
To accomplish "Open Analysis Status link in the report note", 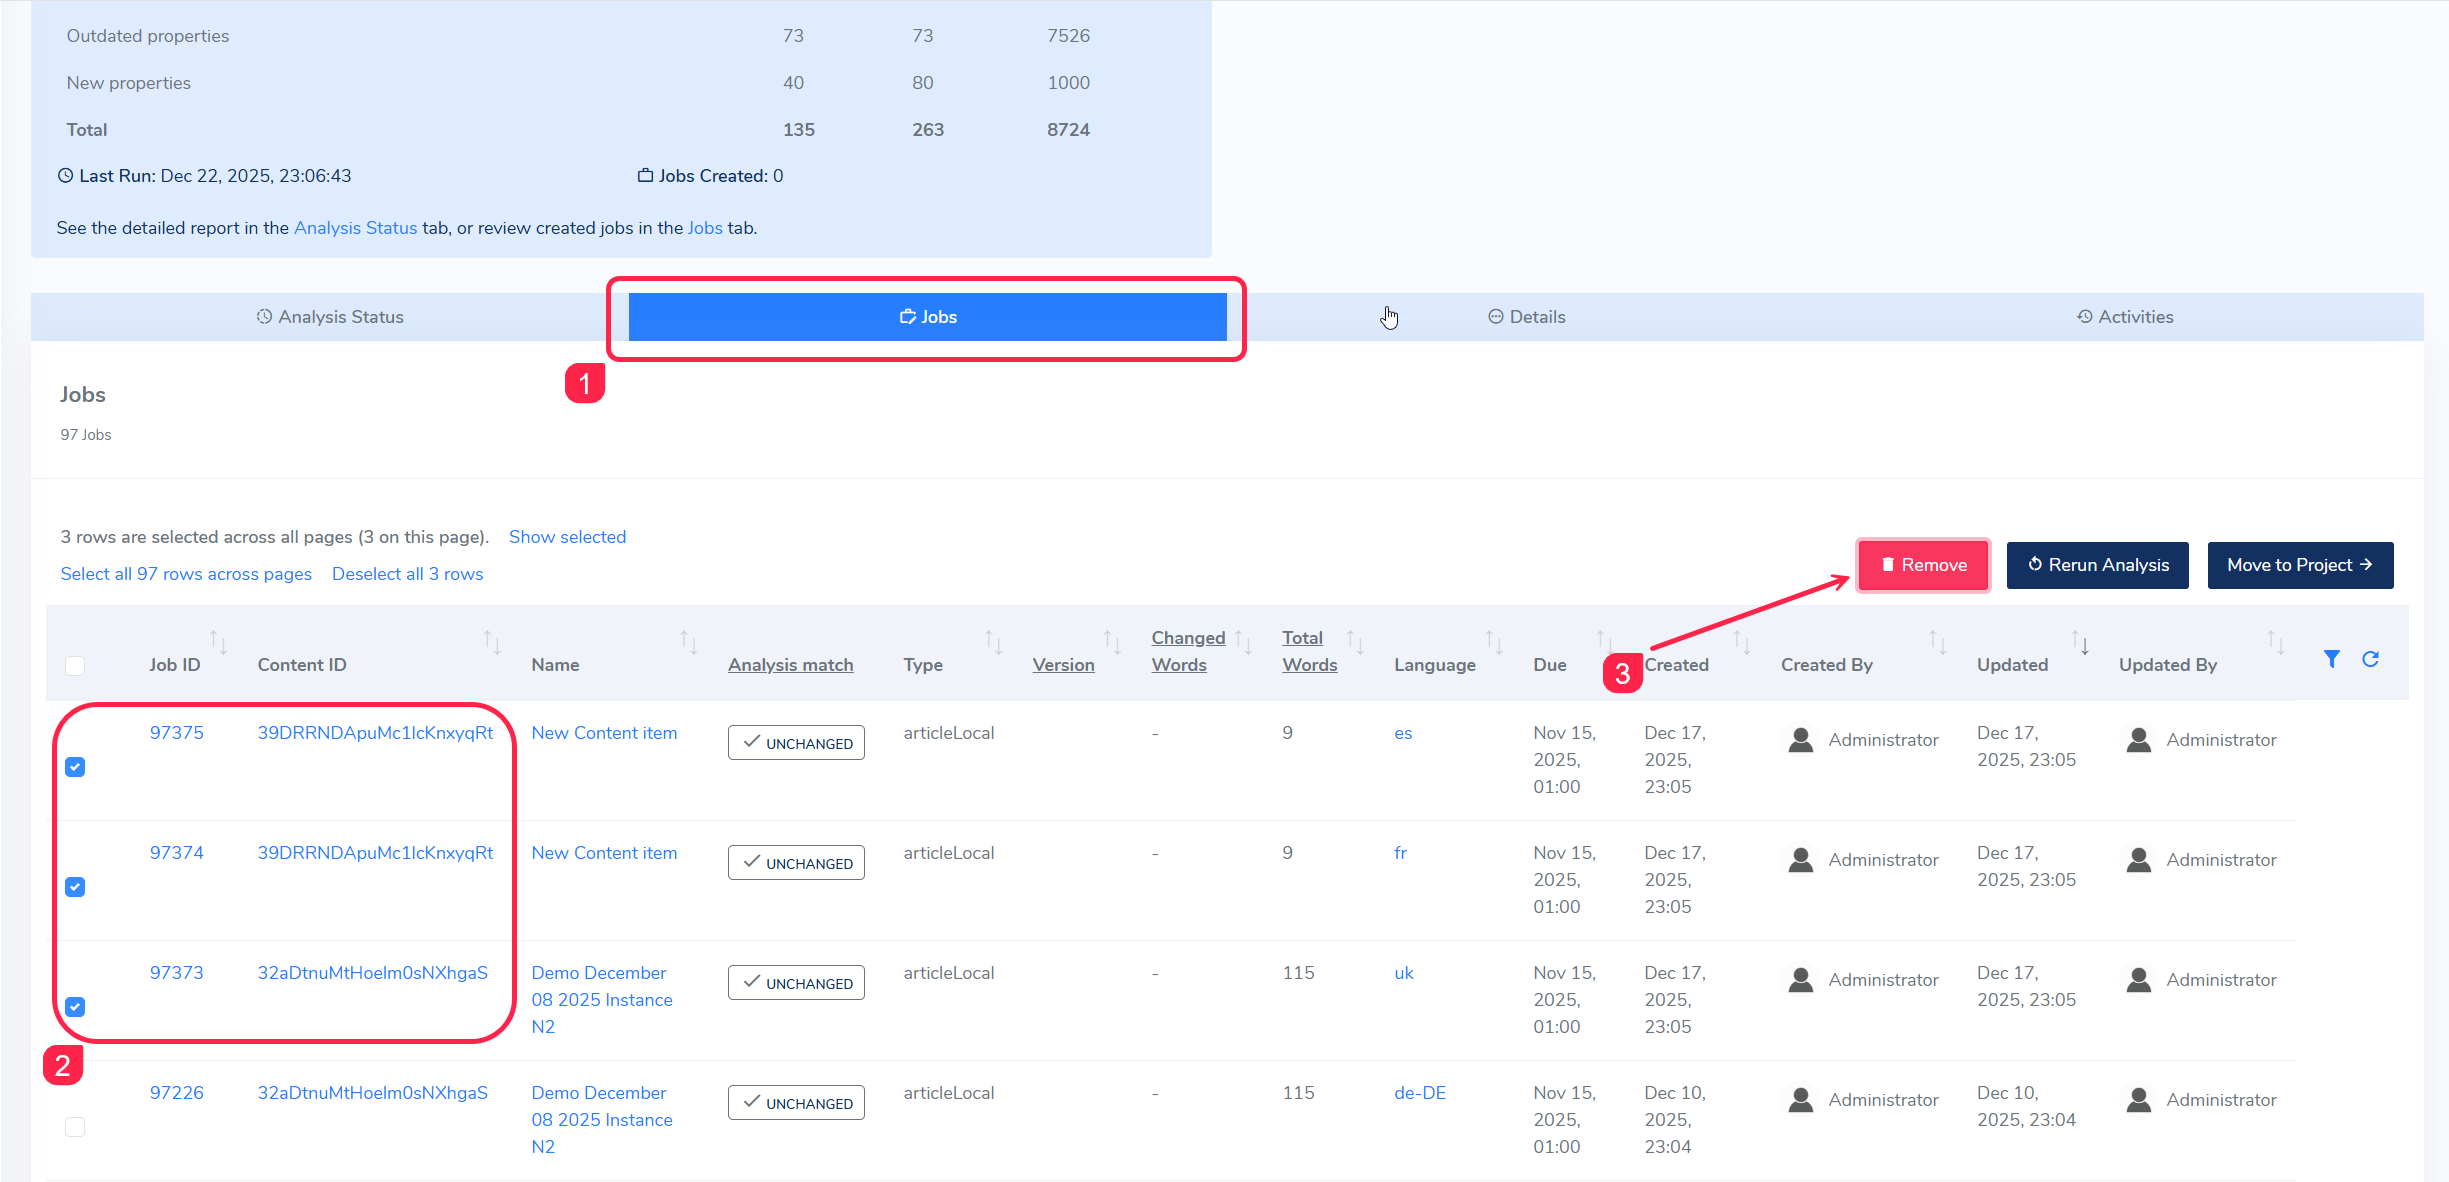I will (355, 228).
